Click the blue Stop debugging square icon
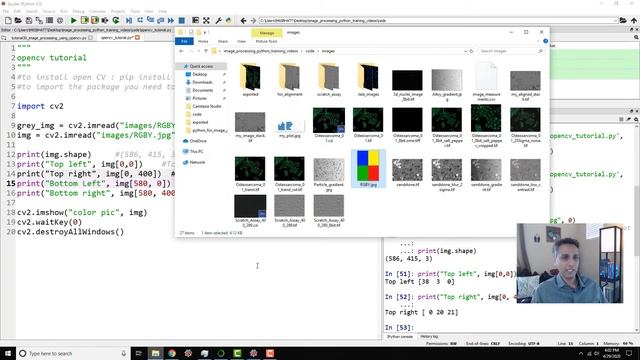The width and height of the screenshot is (640, 360). [x=182, y=20]
